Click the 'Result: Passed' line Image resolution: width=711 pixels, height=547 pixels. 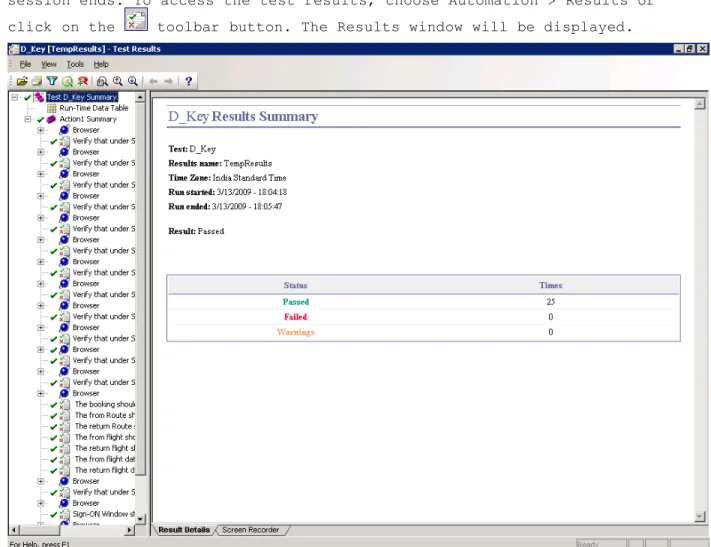(x=196, y=231)
